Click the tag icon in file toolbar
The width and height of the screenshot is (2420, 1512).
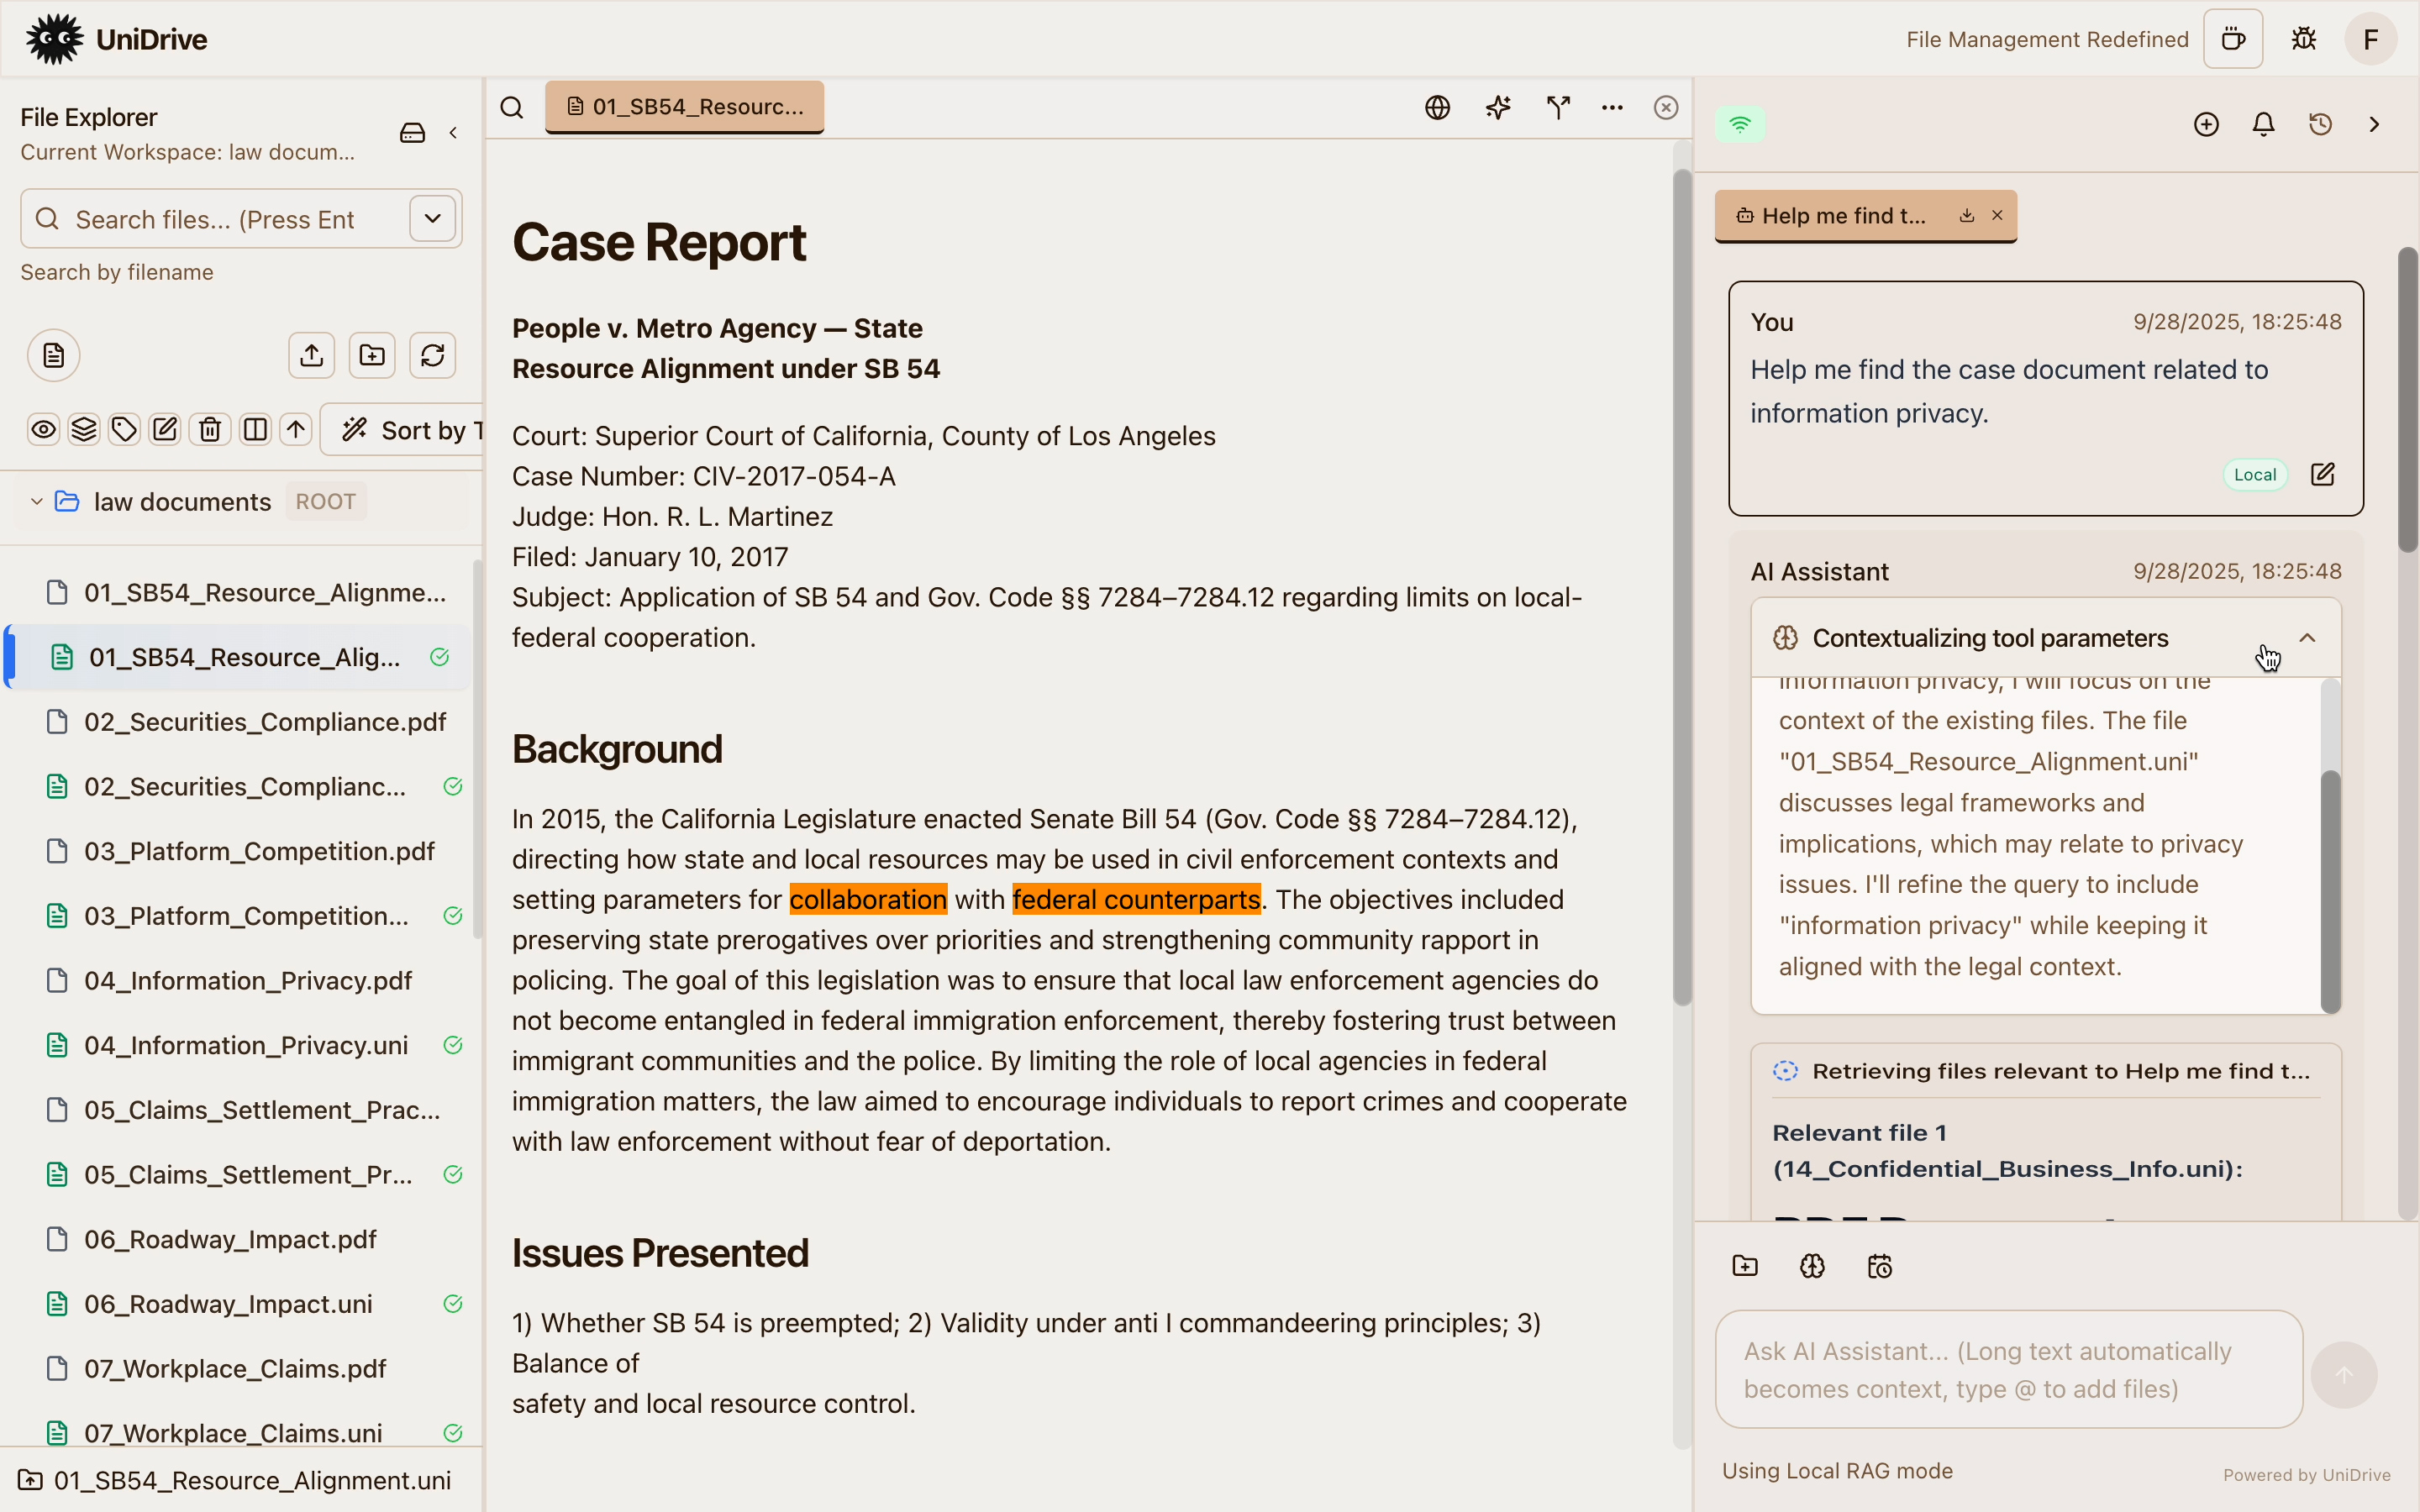124,430
